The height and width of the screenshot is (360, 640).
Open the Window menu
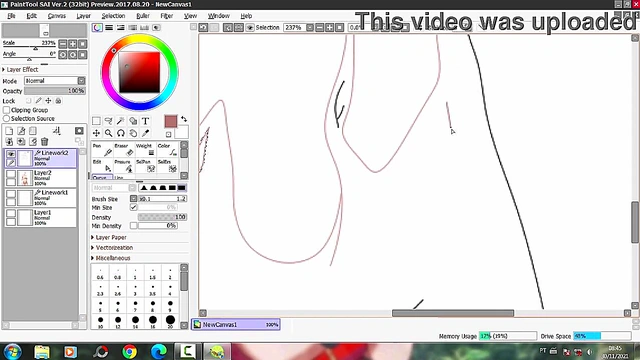pos(218,16)
